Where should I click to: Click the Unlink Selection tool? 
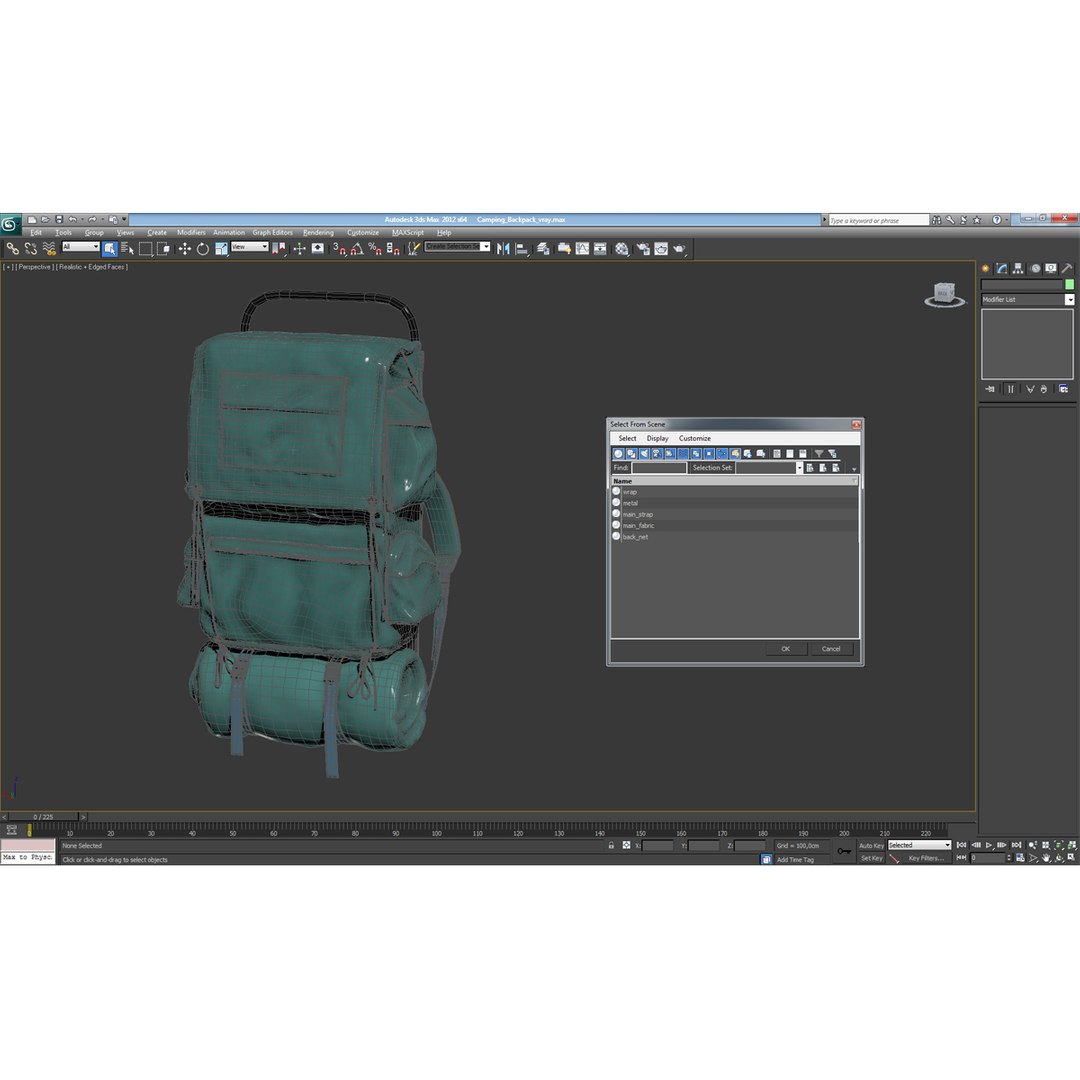coord(30,249)
